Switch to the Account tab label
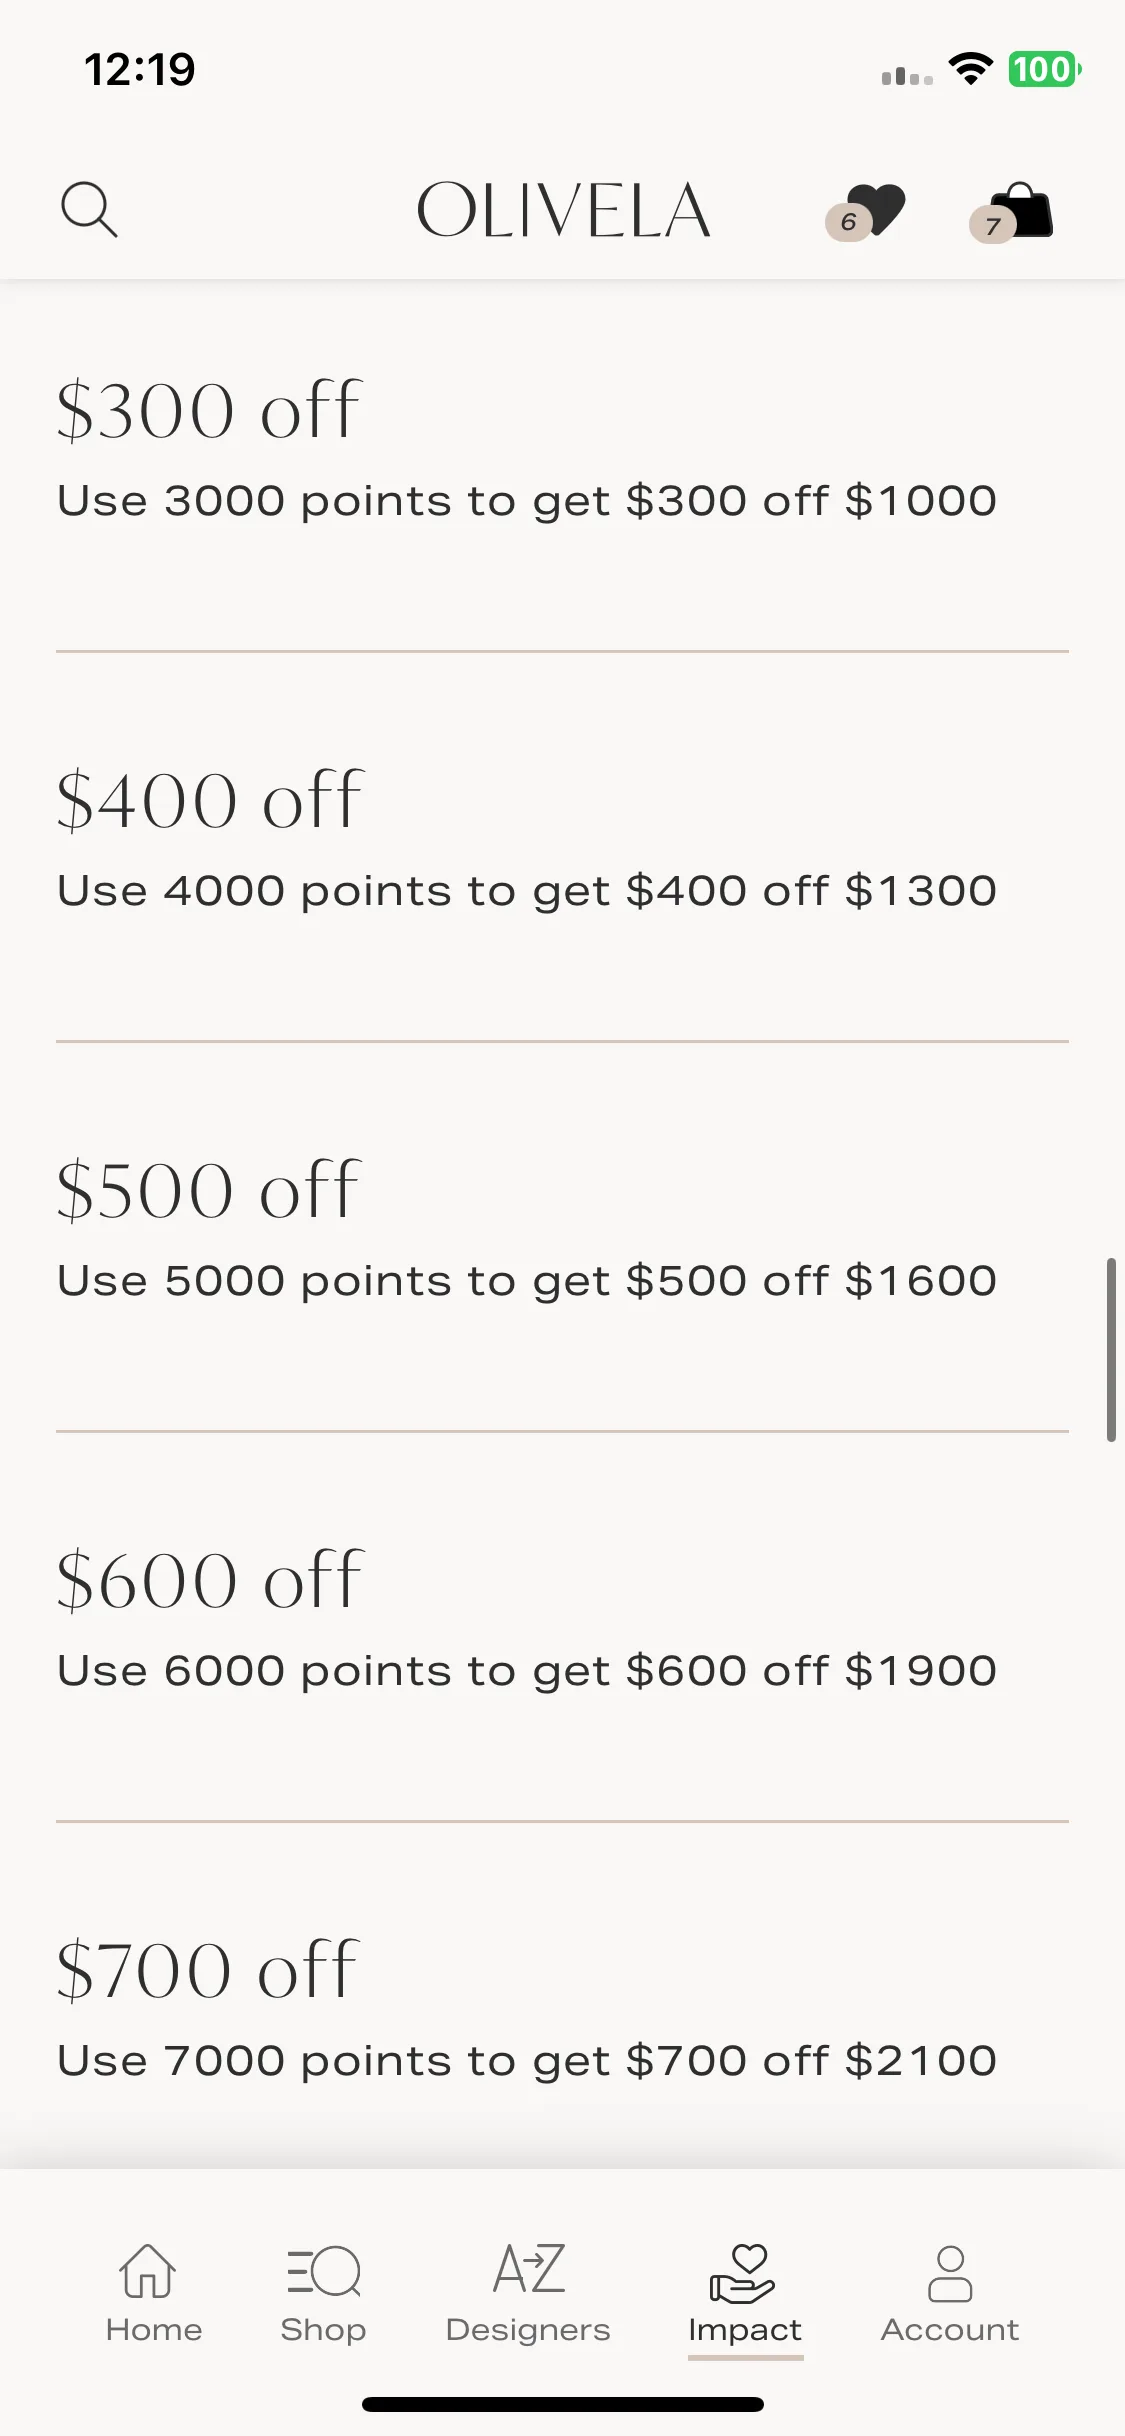Screen dimensions: 1125x2436 point(950,2330)
